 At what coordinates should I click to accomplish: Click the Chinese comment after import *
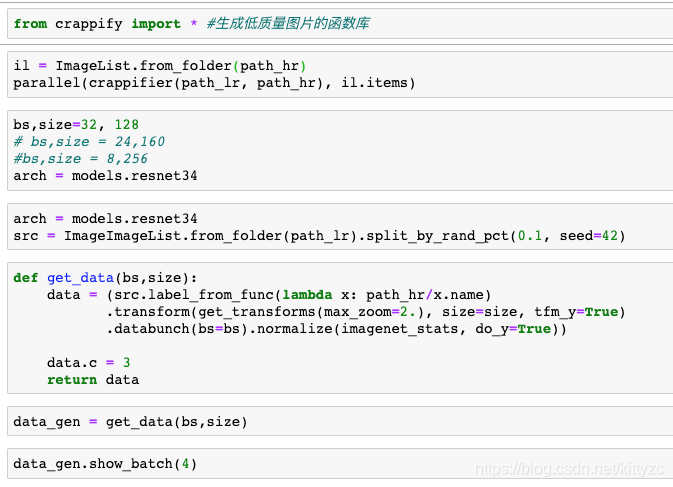click(288, 23)
